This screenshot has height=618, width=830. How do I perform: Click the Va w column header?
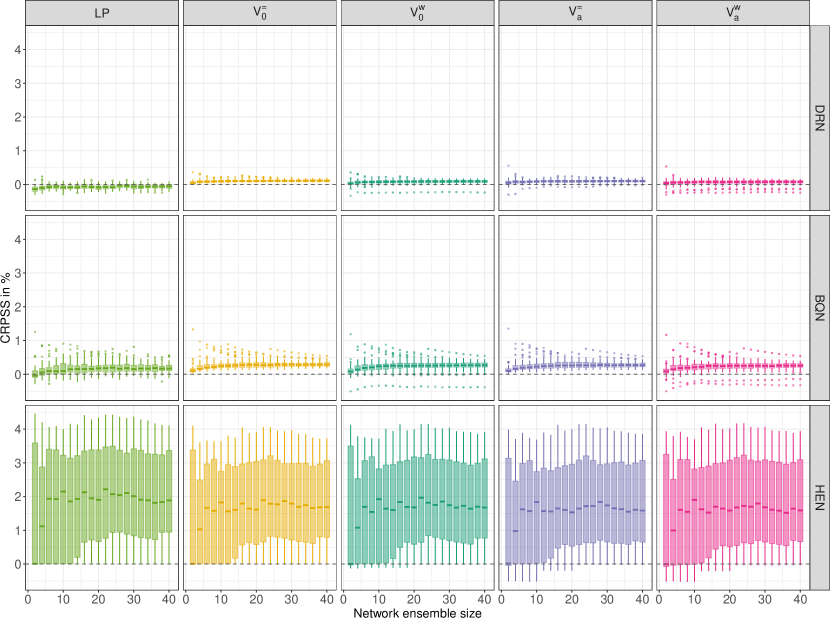[732, 13]
